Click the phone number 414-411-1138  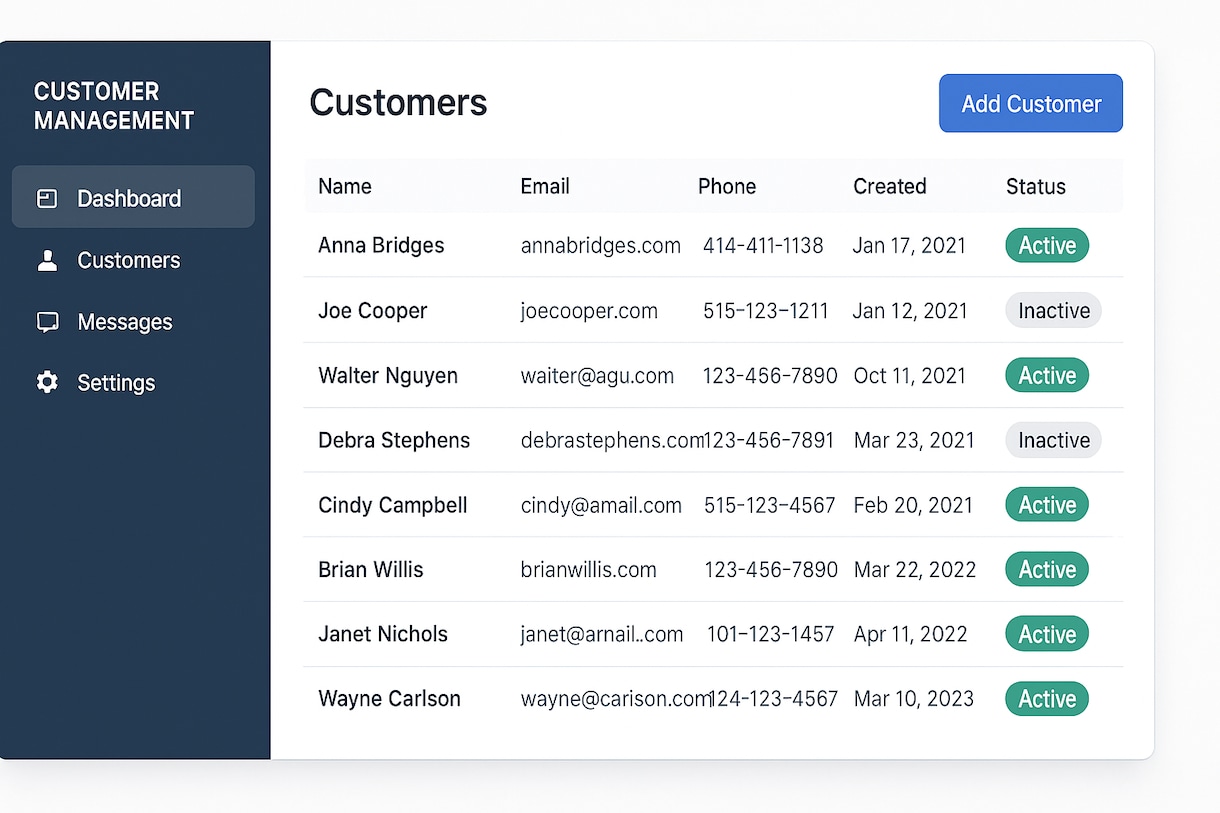[763, 245]
